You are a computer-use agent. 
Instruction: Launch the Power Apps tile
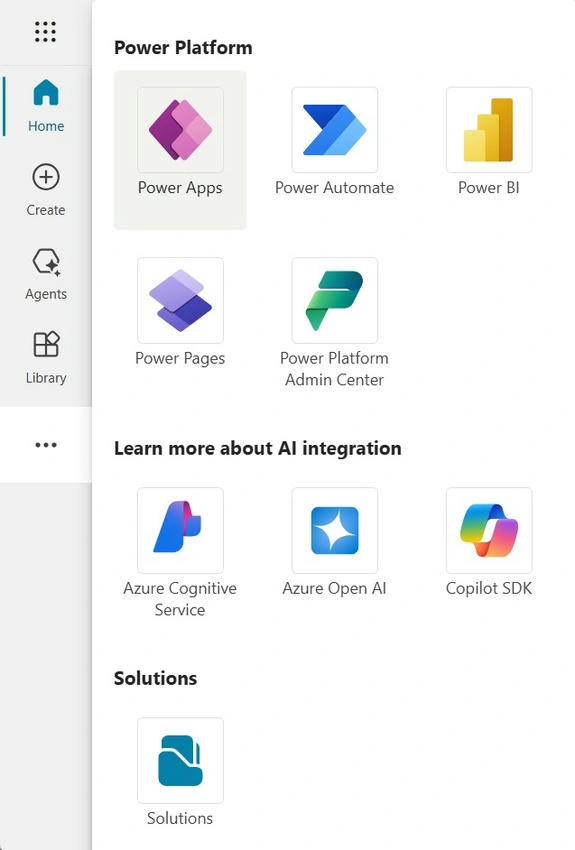(x=180, y=150)
